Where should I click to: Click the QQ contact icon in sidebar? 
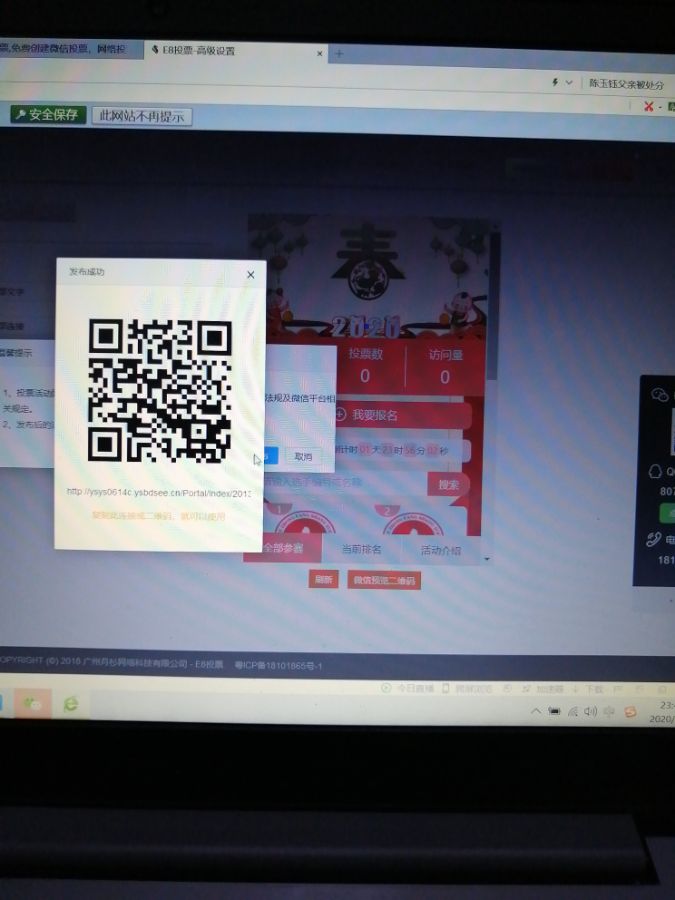click(658, 472)
